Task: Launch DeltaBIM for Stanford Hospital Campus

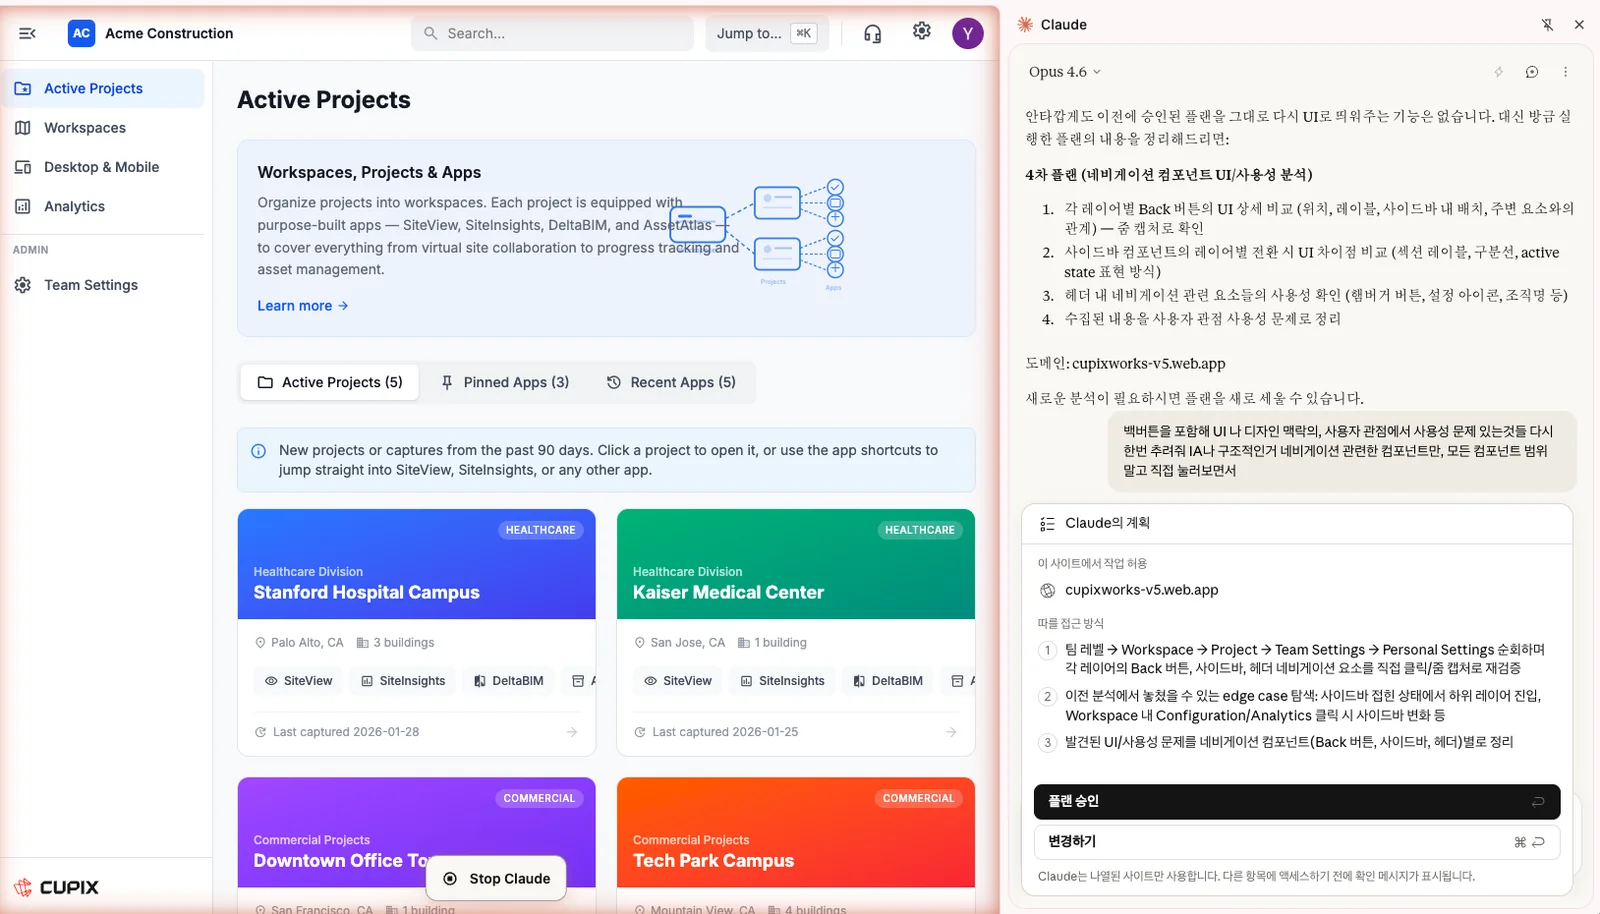Action: 508,681
